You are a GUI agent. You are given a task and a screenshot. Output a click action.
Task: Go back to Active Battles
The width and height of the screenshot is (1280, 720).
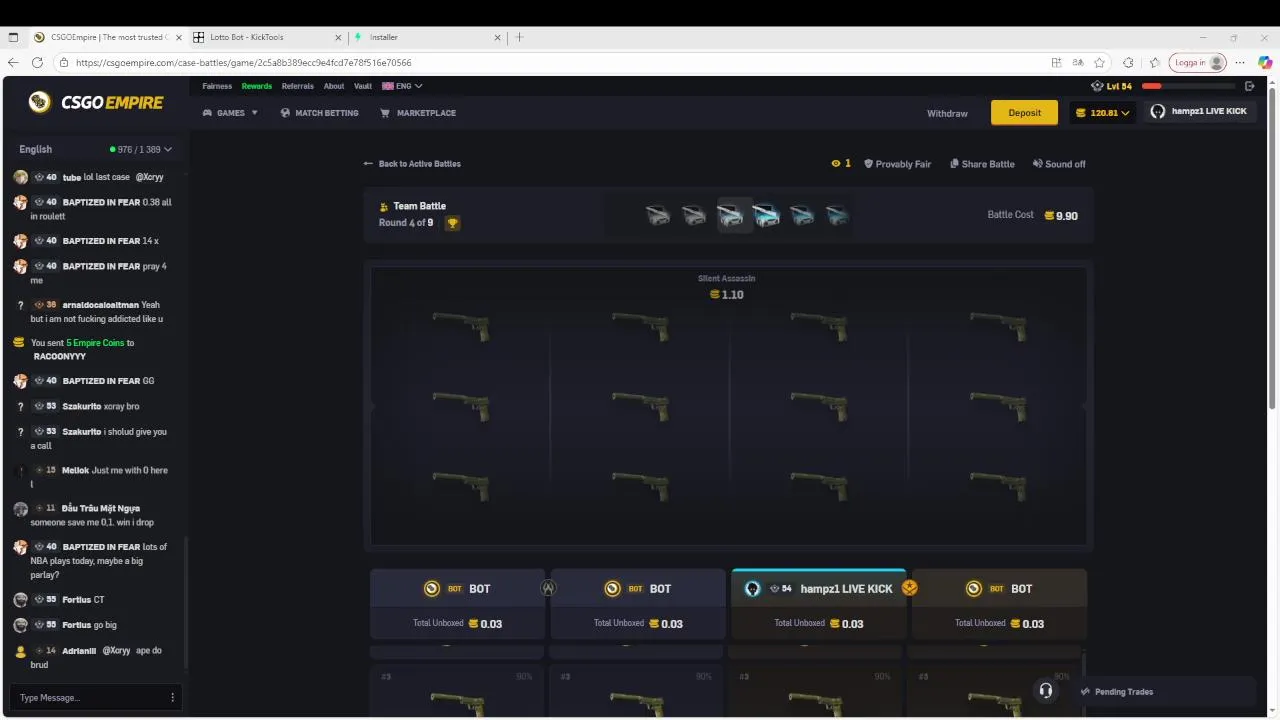pyautogui.click(x=412, y=163)
